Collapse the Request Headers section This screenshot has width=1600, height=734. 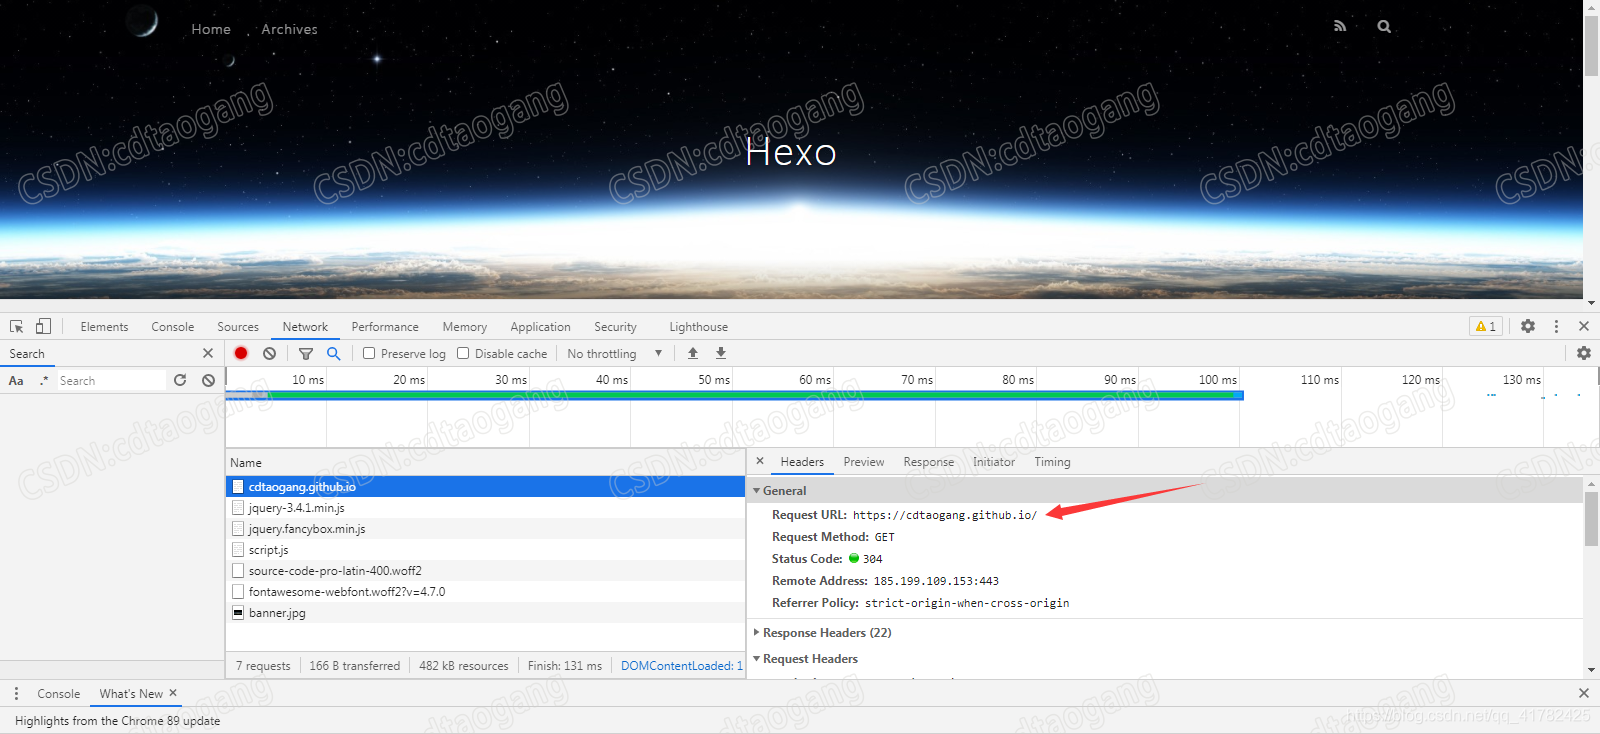[757, 659]
